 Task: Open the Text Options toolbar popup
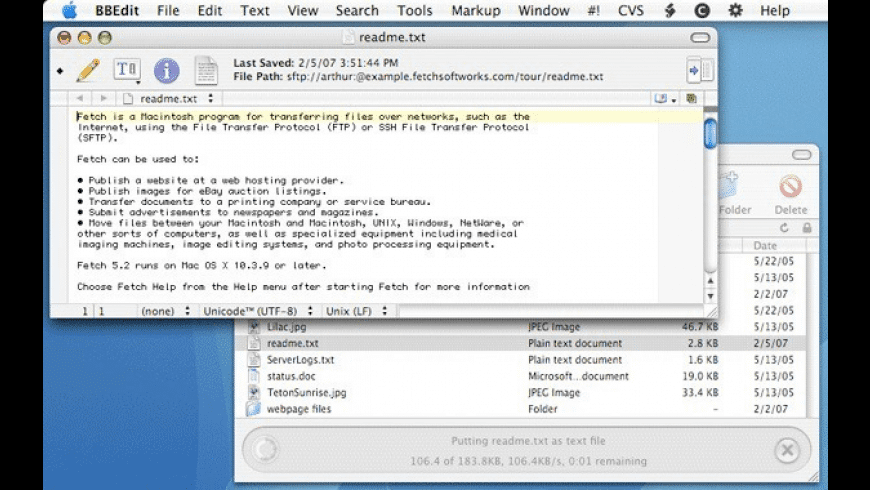pyautogui.click(x=127, y=70)
